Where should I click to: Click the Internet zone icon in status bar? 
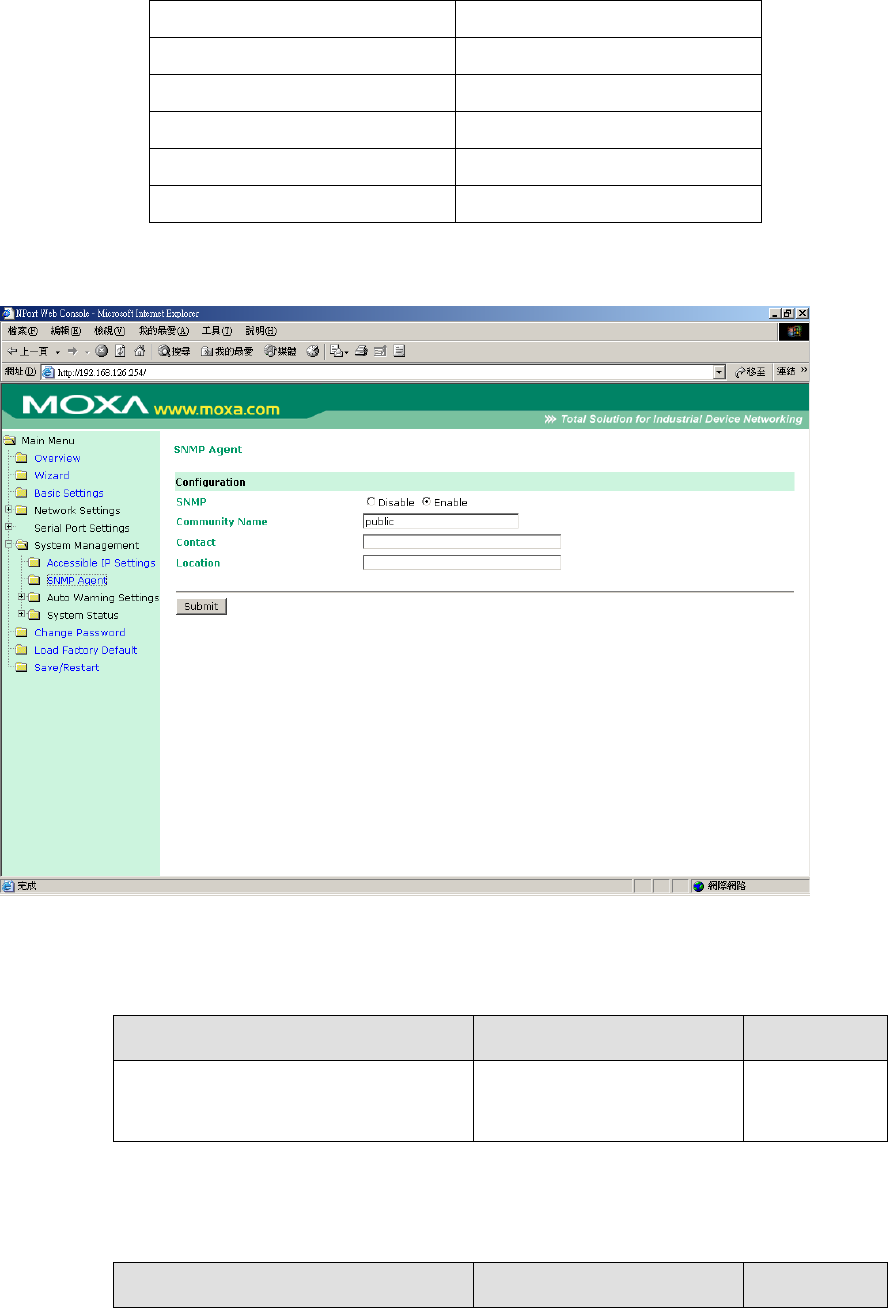point(698,886)
